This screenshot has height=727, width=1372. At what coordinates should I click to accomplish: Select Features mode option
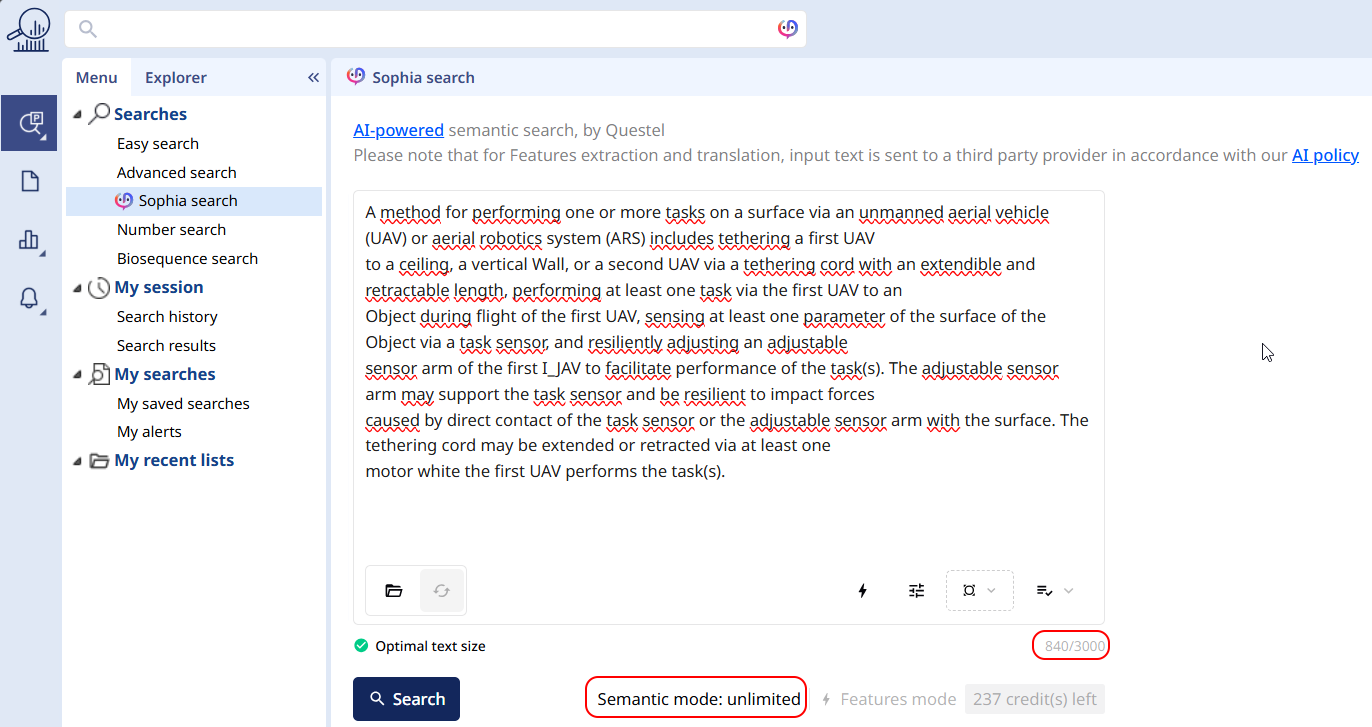click(x=888, y=700)
